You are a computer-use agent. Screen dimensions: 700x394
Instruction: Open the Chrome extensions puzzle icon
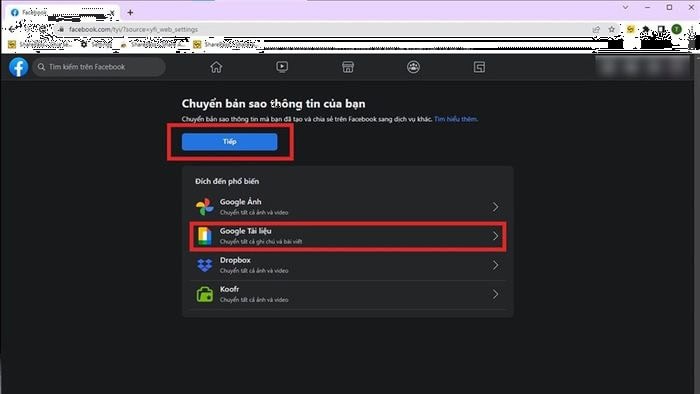[x=646, y=29]
